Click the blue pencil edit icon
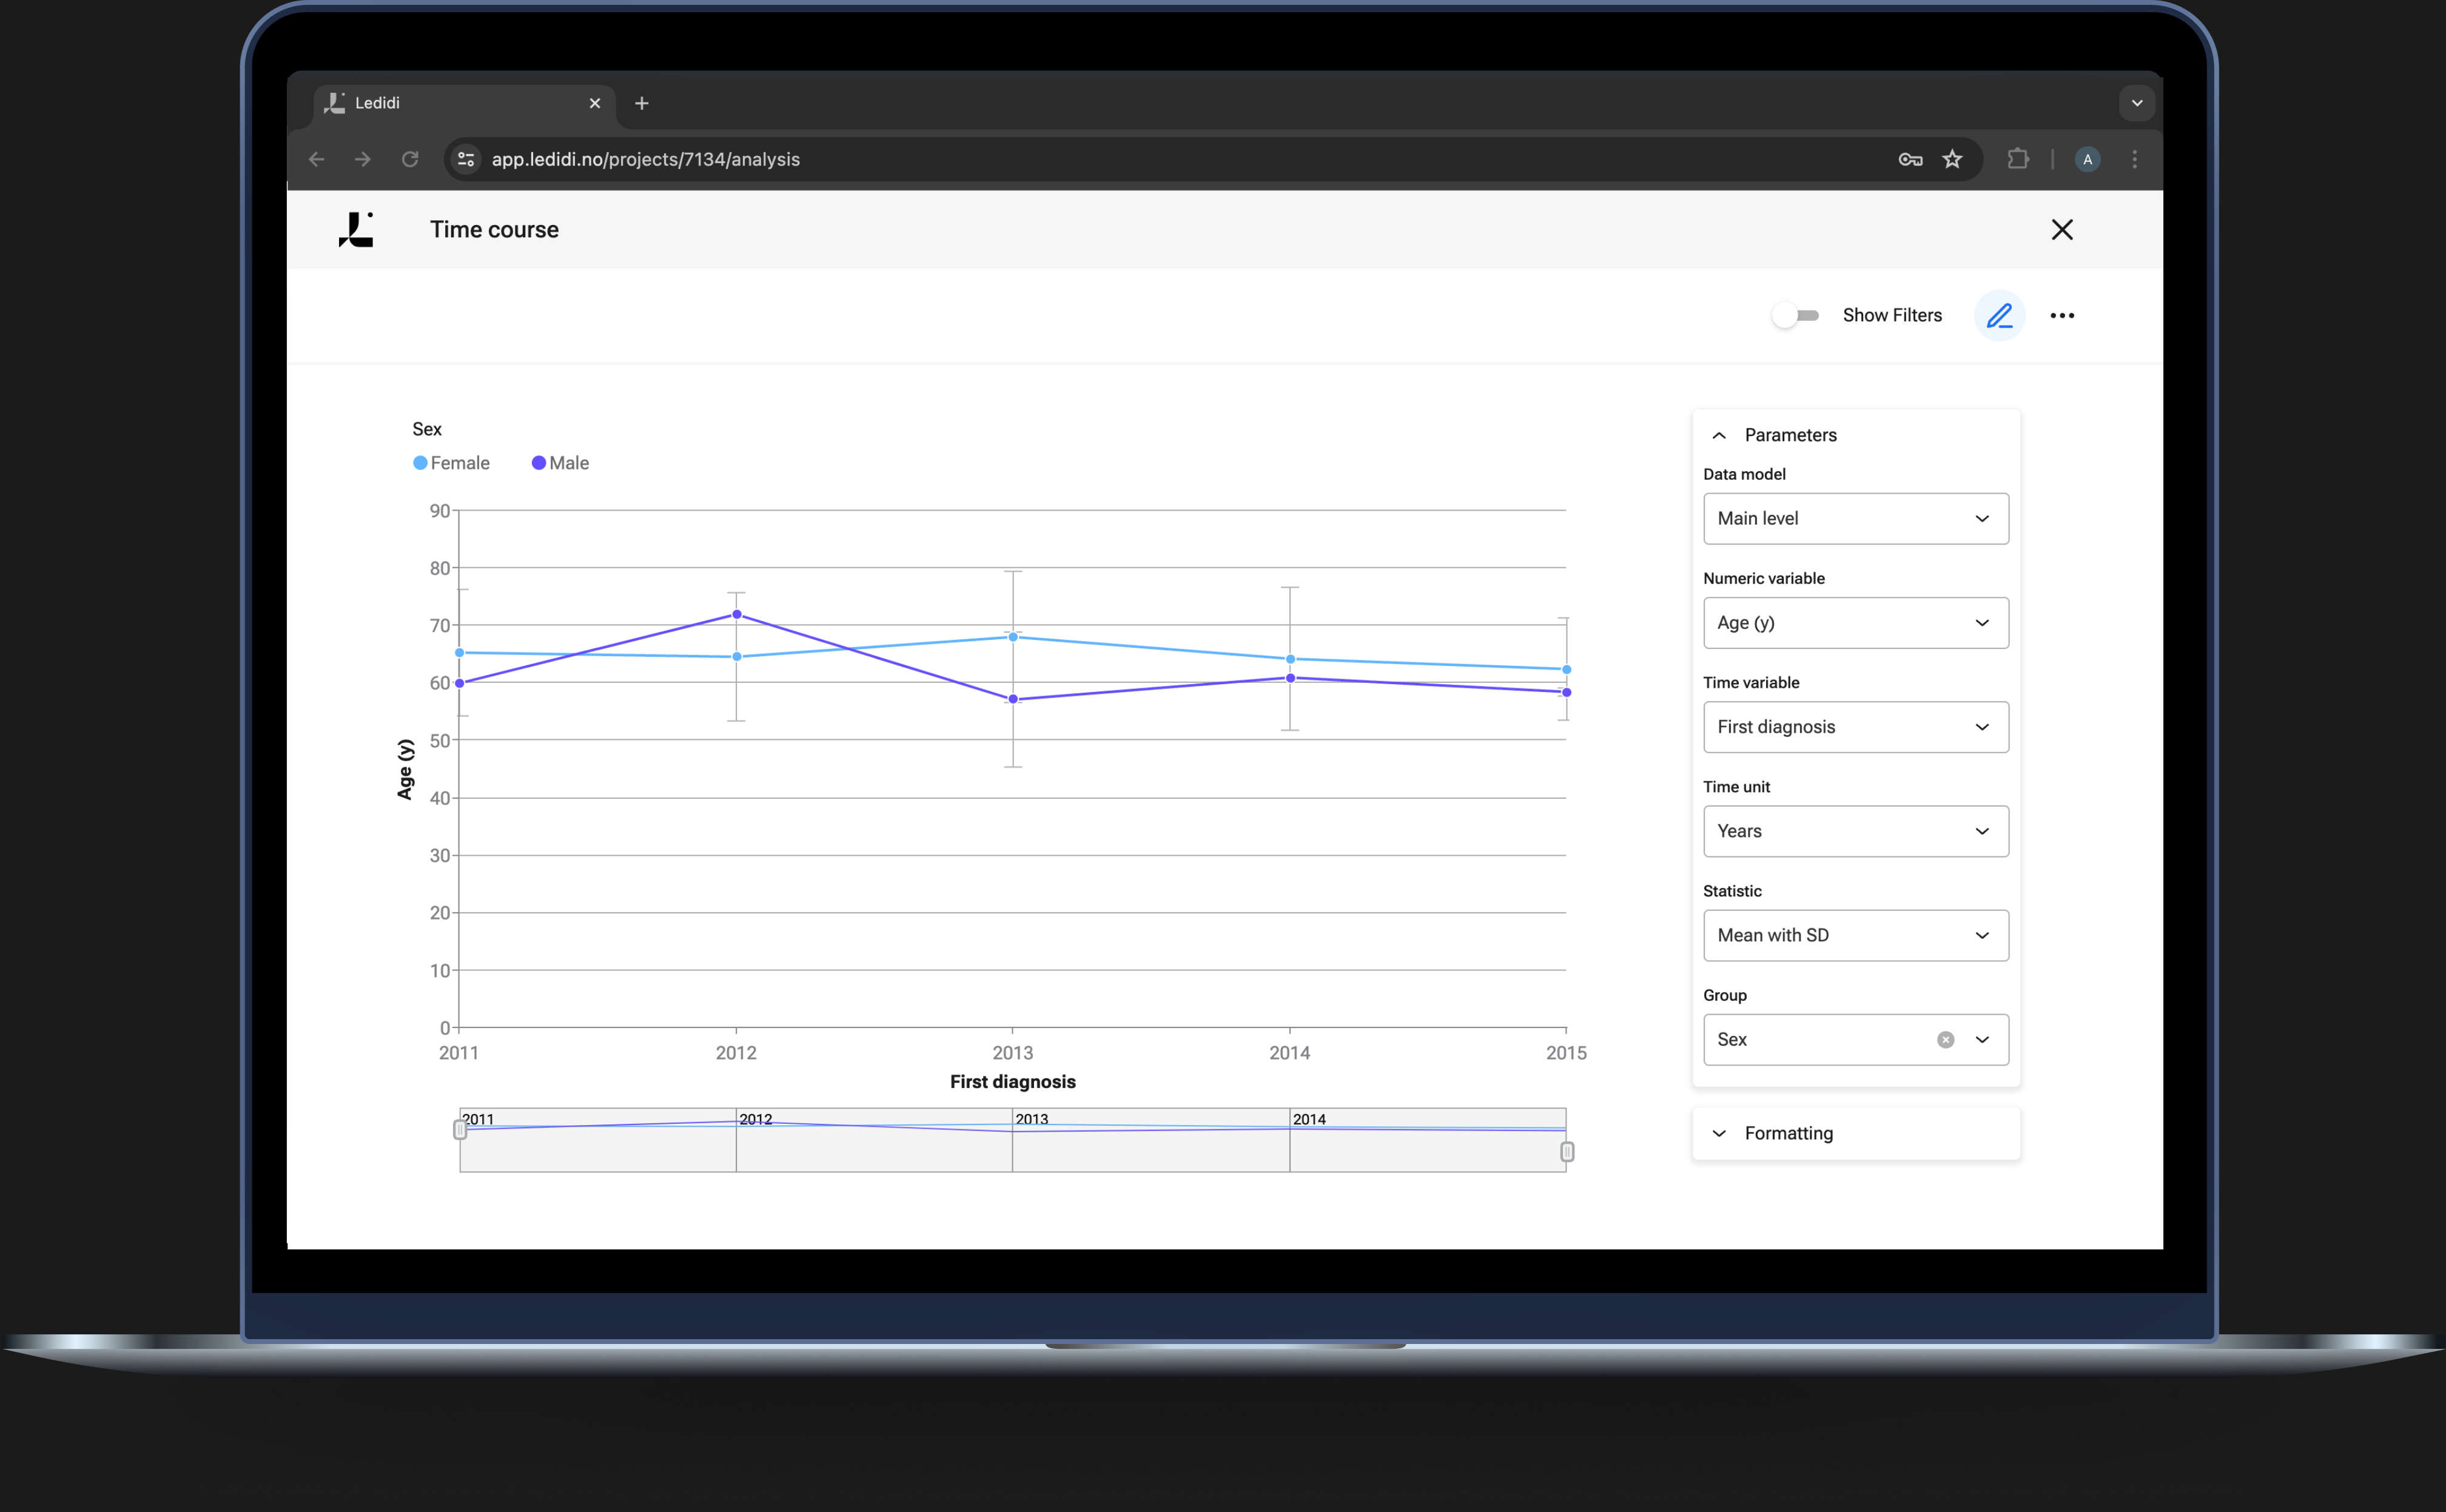2446x1512 pixels. coord(1999,316)
